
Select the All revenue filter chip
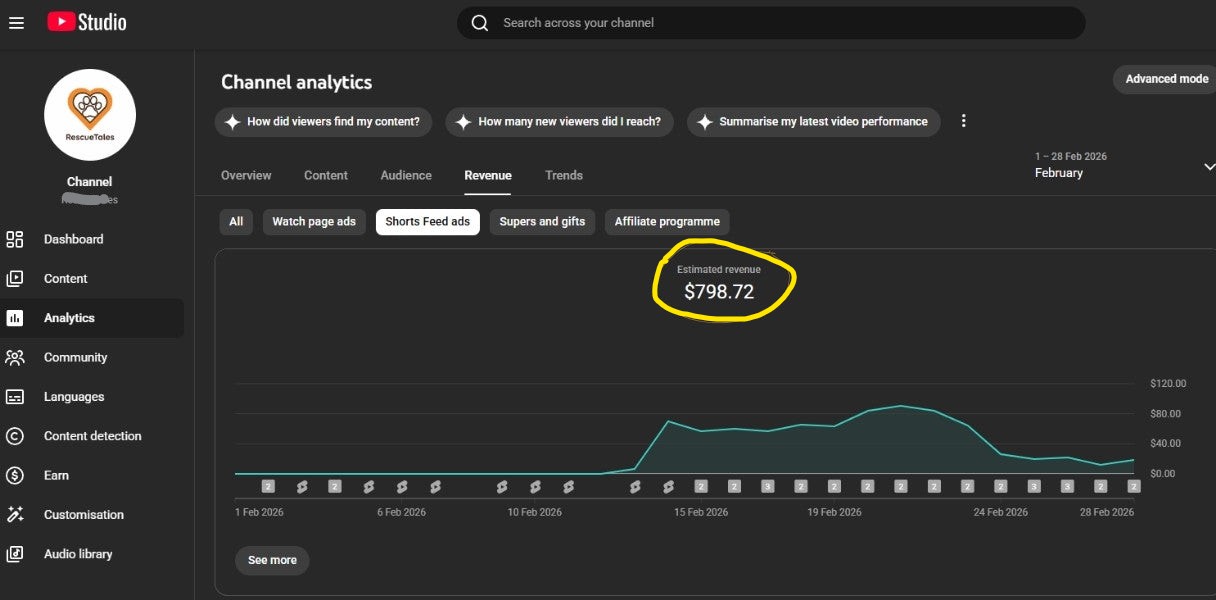click(236, 222)
